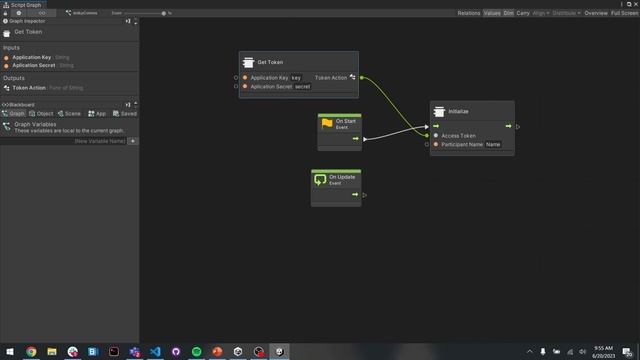The height and width of the screenshot is (360, 640).
Task: Toggle the Dim option
Action: click(x=508, y=13)
